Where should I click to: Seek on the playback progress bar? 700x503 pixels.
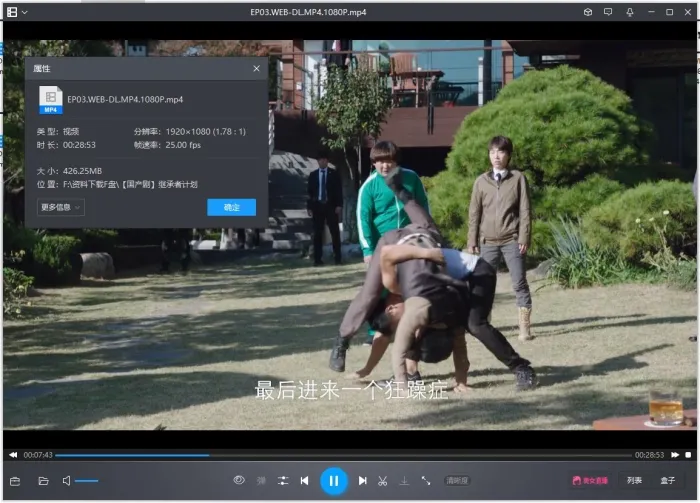coord(343,455)
